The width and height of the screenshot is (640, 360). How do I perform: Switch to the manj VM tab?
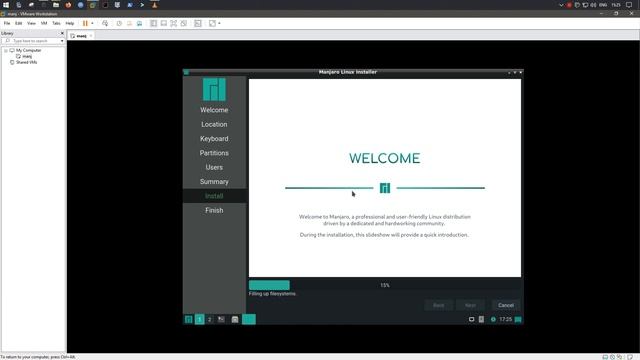point(81,36)
